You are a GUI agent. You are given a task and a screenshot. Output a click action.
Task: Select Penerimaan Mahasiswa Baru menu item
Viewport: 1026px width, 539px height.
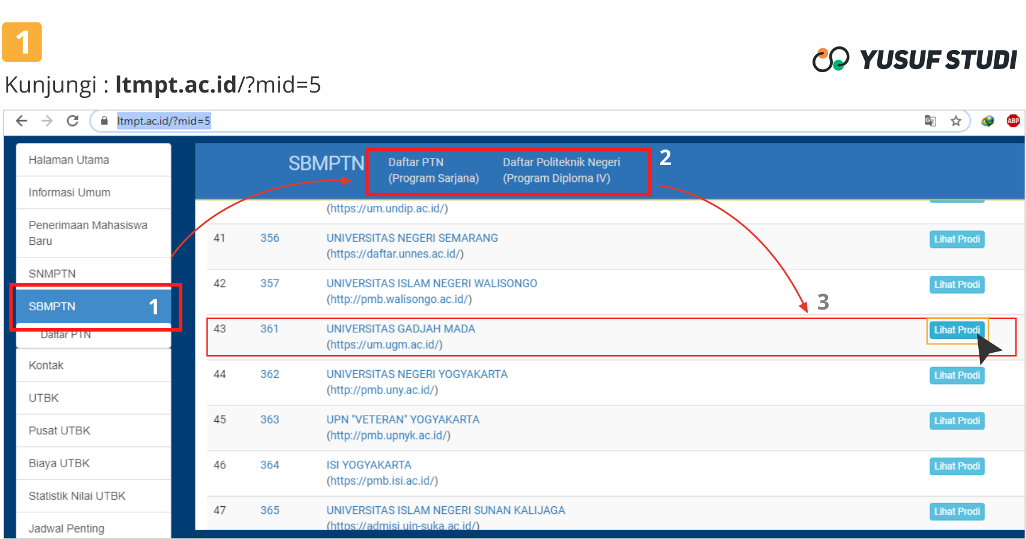pyautogui.click(x=94, y=233)
